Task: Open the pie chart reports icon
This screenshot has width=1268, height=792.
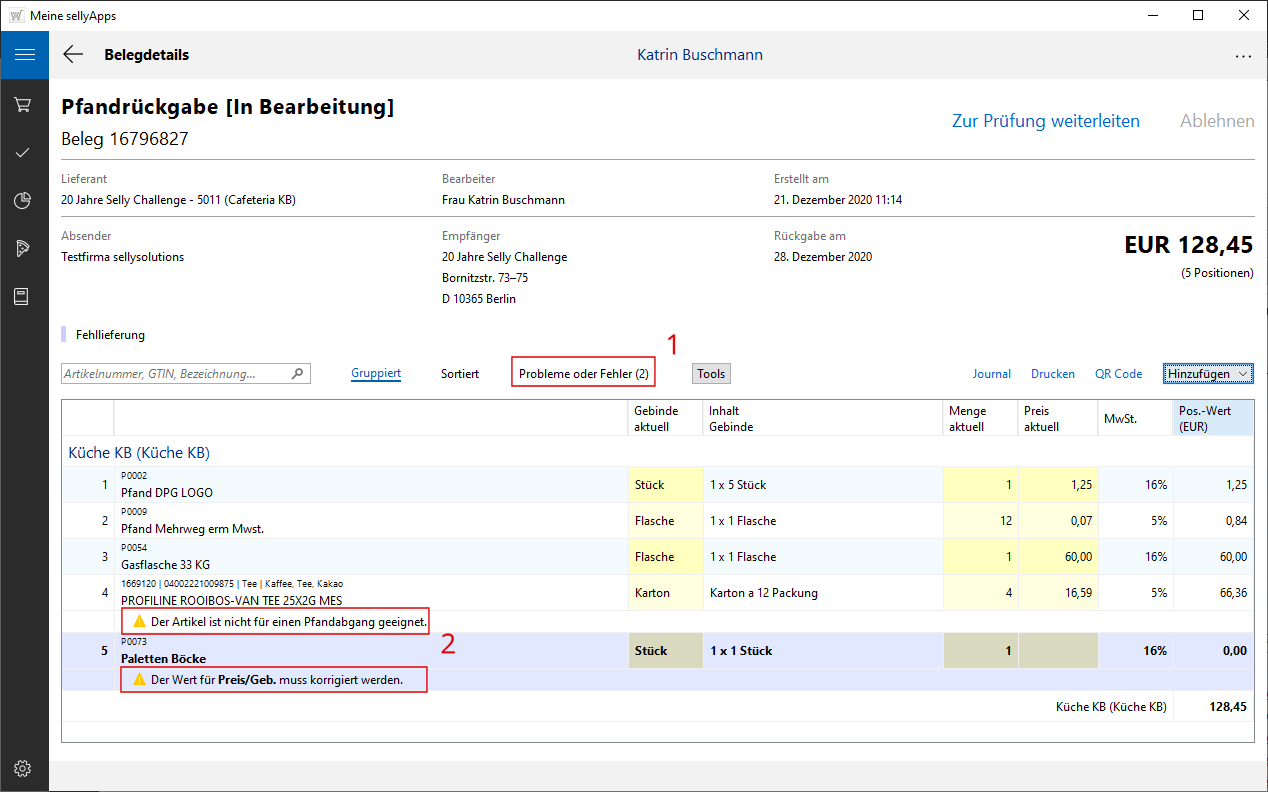Action: pyautogui.click(x=24, y=201)
